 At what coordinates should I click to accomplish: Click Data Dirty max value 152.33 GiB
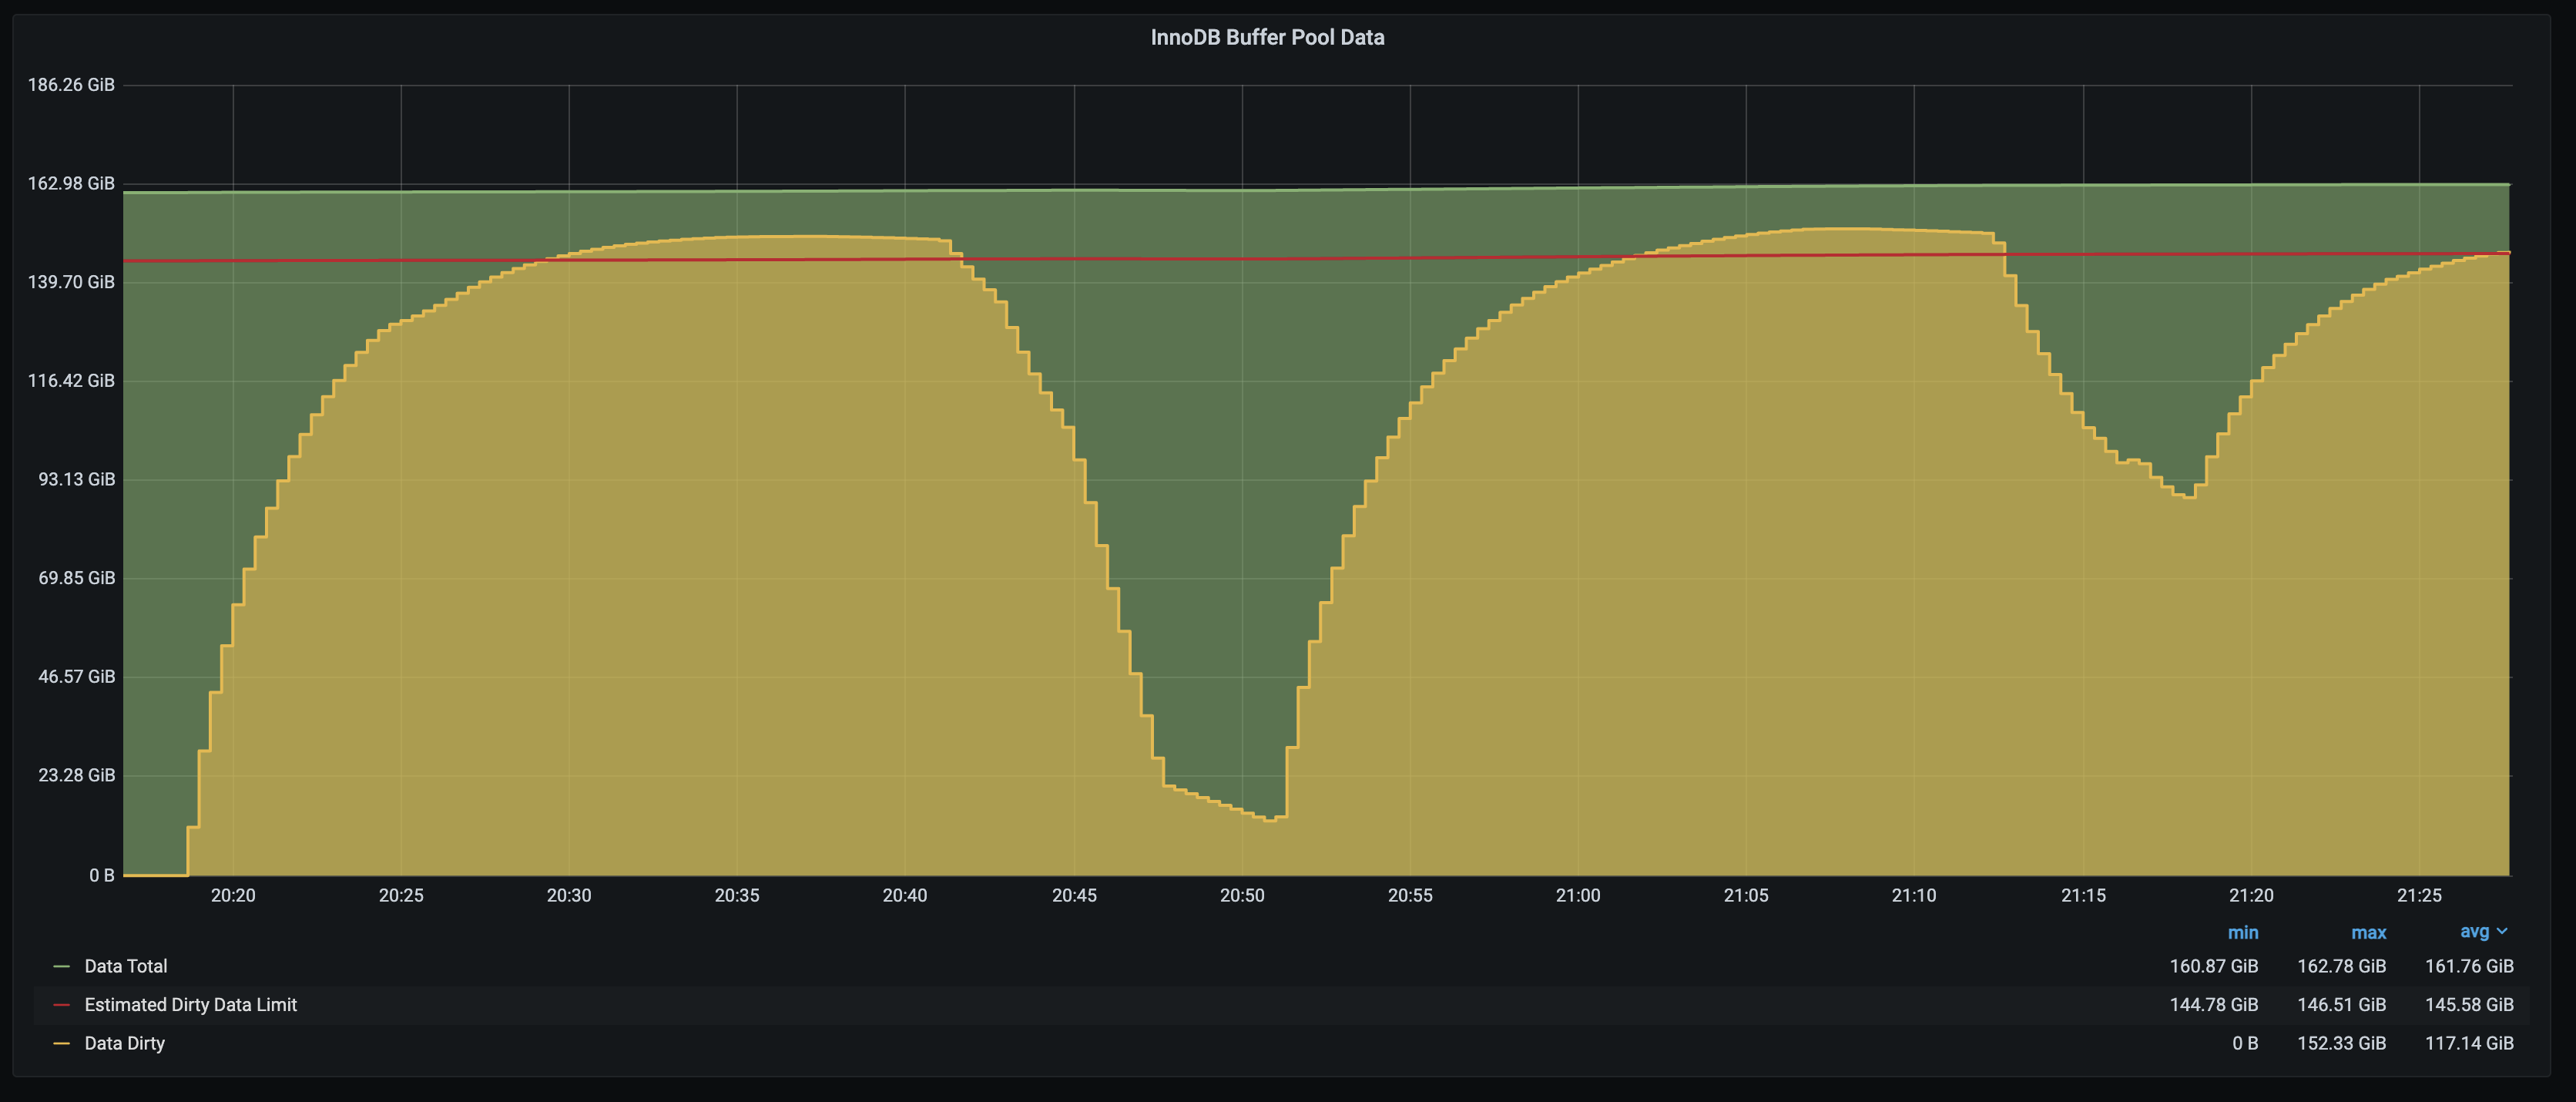2341,1043
